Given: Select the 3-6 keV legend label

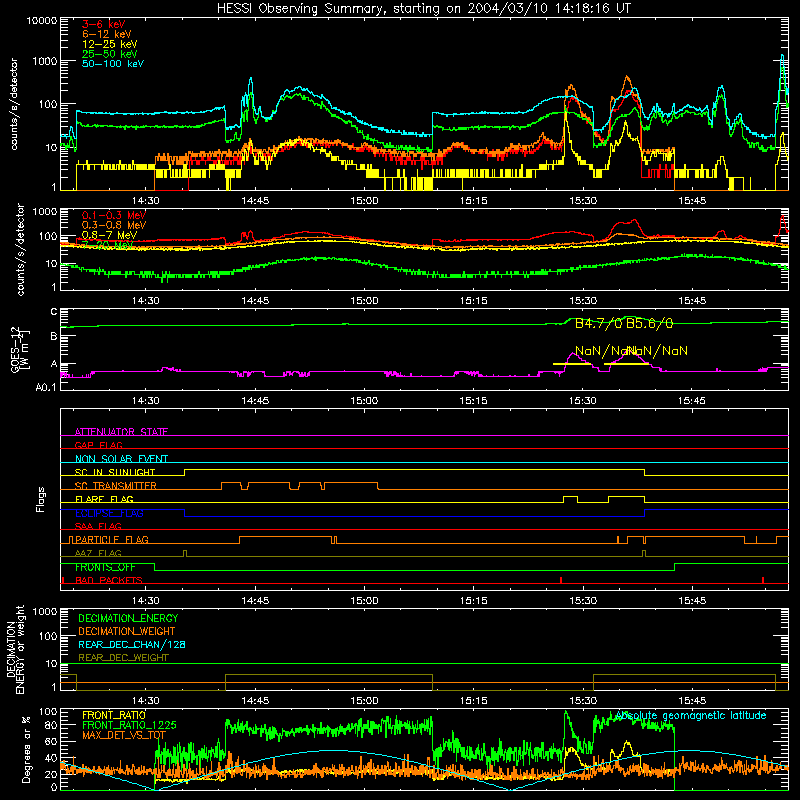Looking at the screenshot, I should (104, 24).
